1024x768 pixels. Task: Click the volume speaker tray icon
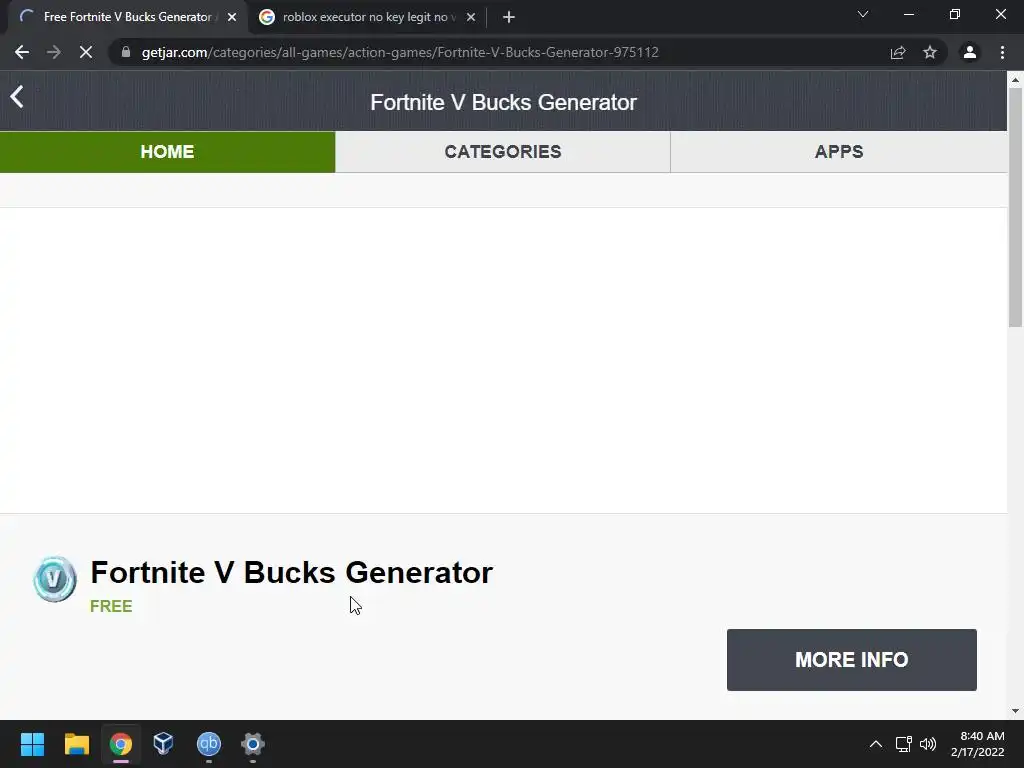pyautogui.click(x=927, y=744)
